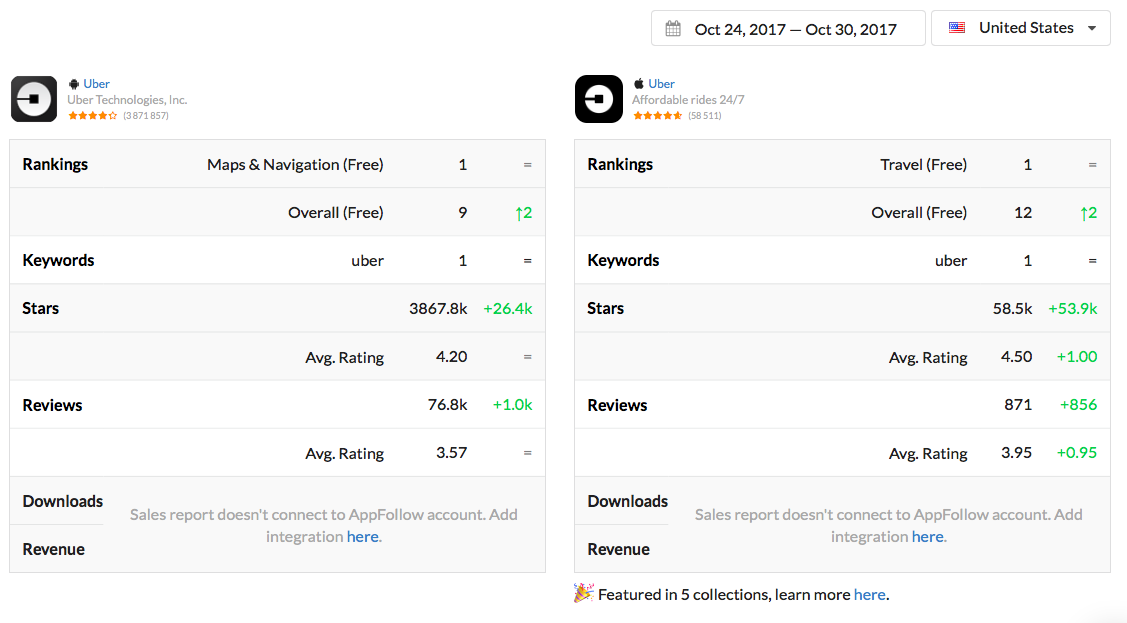Click the party popper featured icon

[584, 594]
